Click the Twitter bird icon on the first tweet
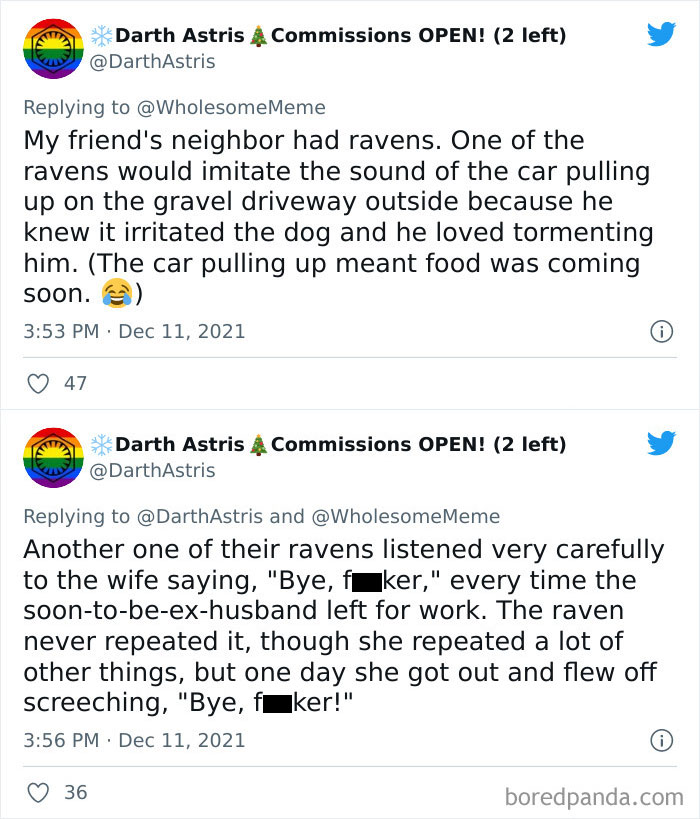Viewport: 700px width, 819px height. tap(661, 33)
